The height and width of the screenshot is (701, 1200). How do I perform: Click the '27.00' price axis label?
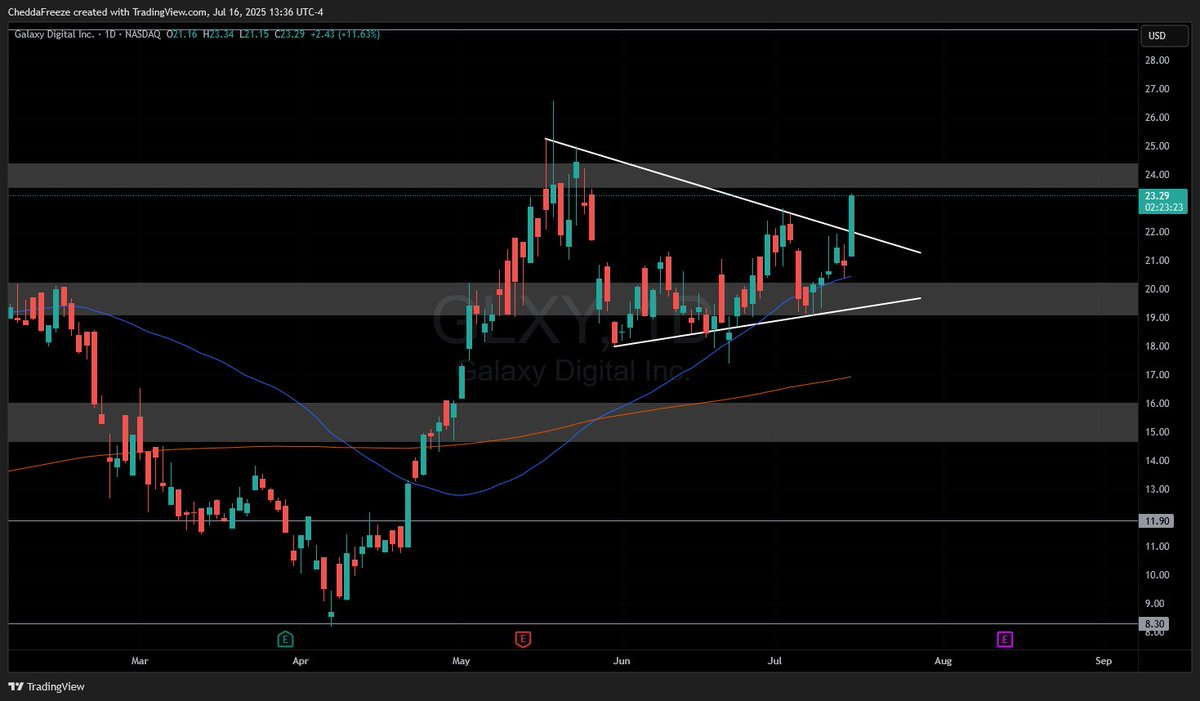coord(1157,89)
